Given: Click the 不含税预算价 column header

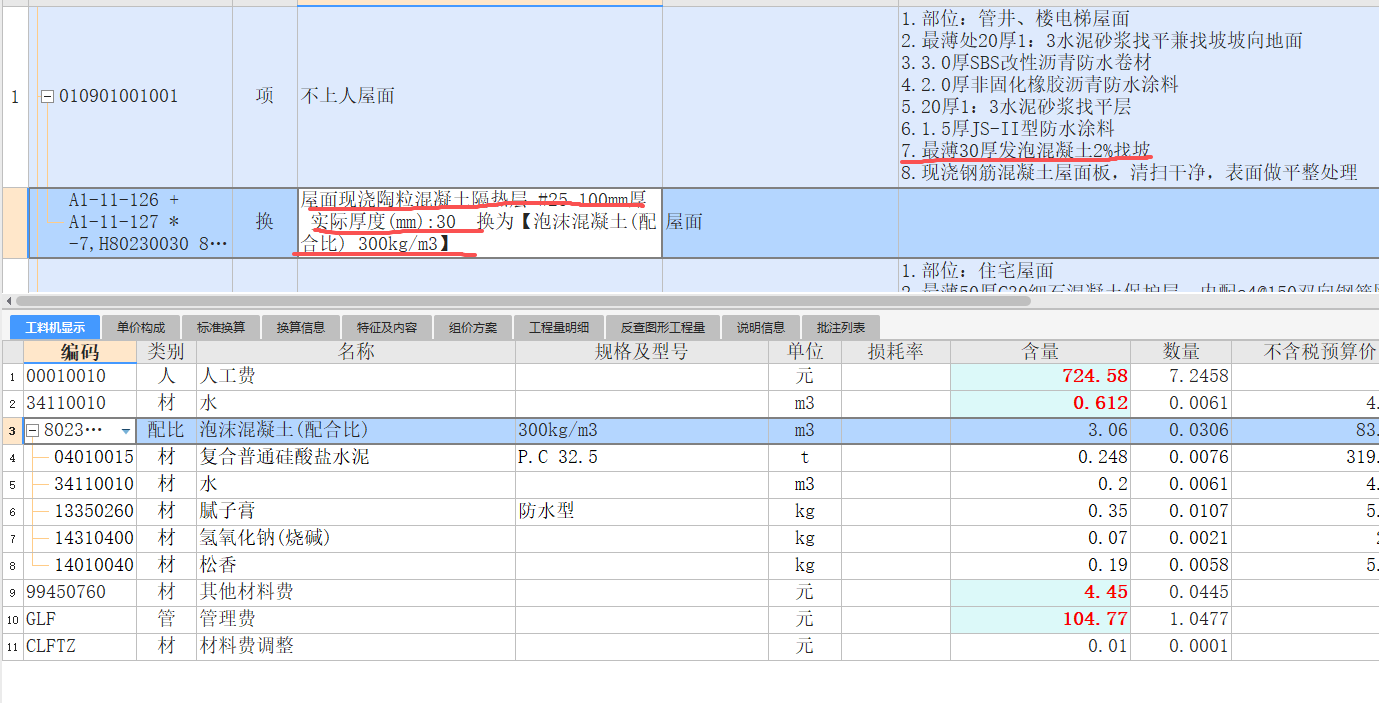Looking at the screenshot, I should click(1306, 351).
